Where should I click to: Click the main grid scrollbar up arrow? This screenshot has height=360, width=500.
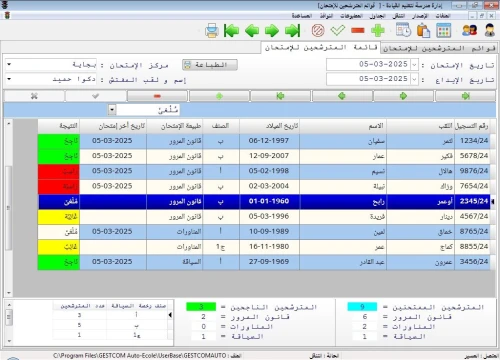coord(9,124)
